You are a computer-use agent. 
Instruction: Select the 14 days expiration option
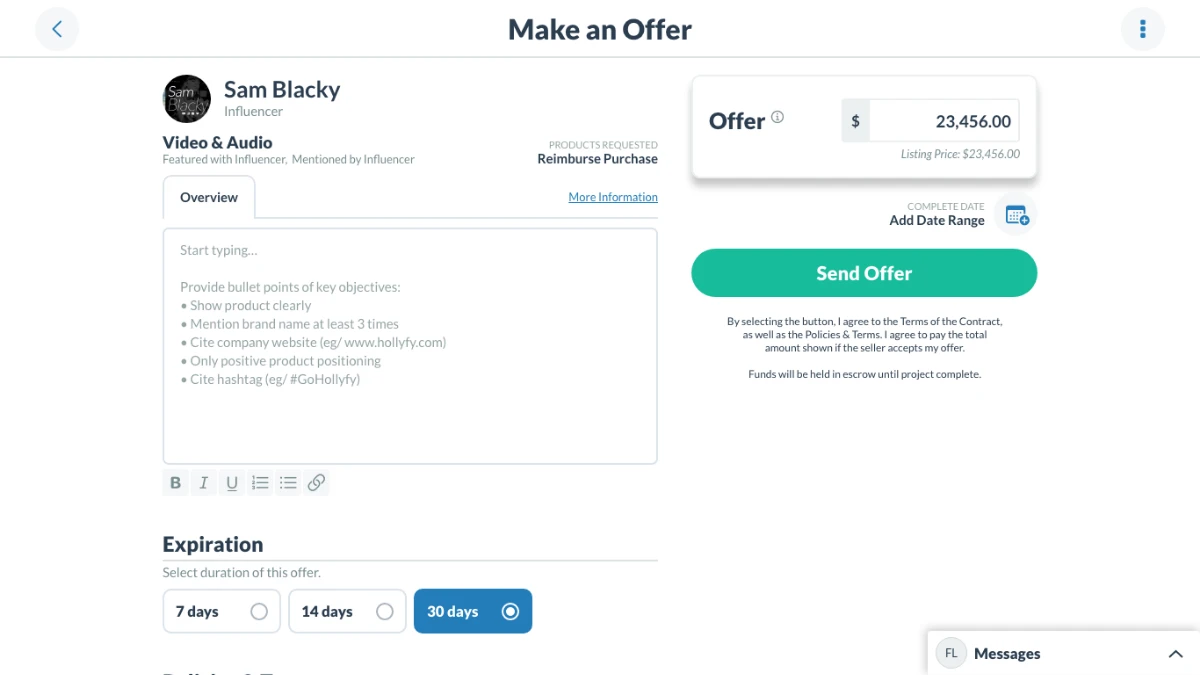pos(347,611)
